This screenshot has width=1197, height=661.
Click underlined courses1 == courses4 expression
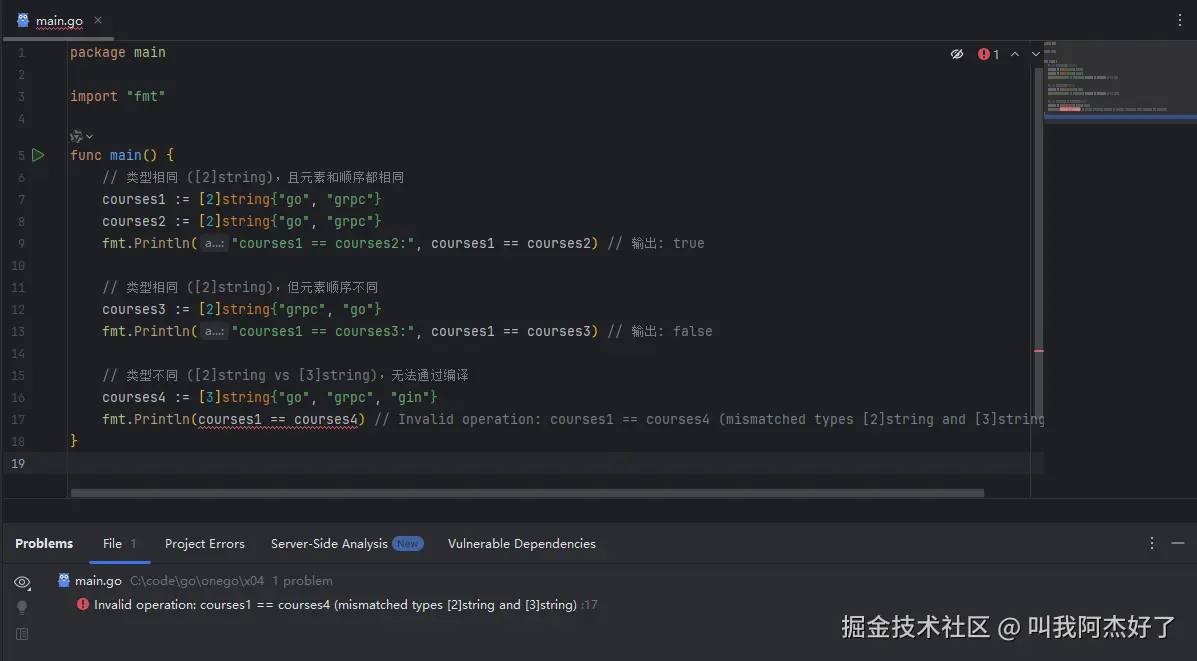[278, 420]
